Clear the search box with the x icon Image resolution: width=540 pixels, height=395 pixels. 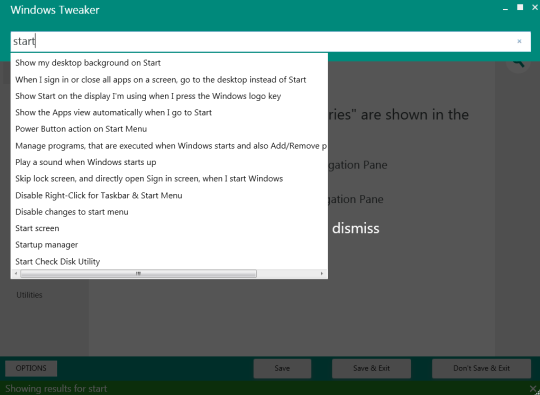519,41
